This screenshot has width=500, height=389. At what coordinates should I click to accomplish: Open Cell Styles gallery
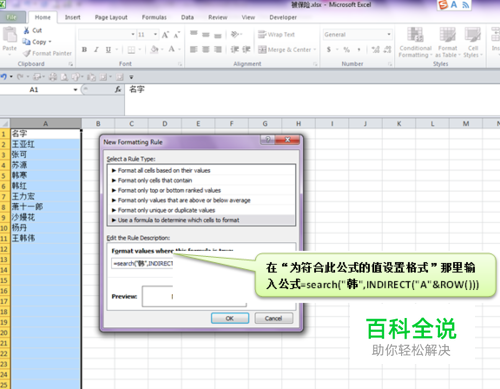click(473, 42)
